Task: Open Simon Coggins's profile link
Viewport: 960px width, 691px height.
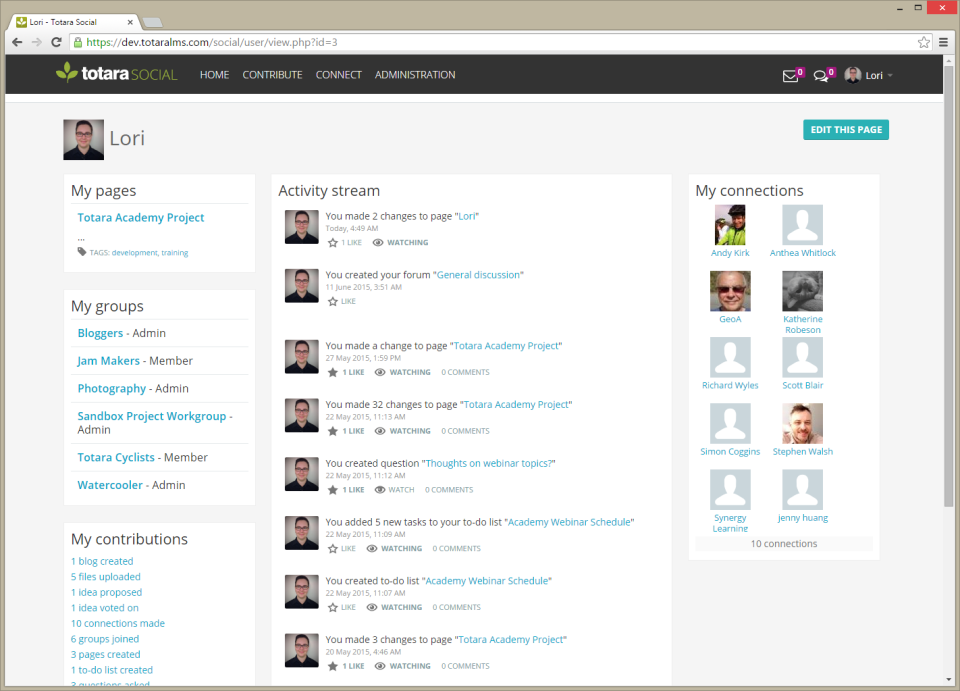Action: [x=730, y=451]
